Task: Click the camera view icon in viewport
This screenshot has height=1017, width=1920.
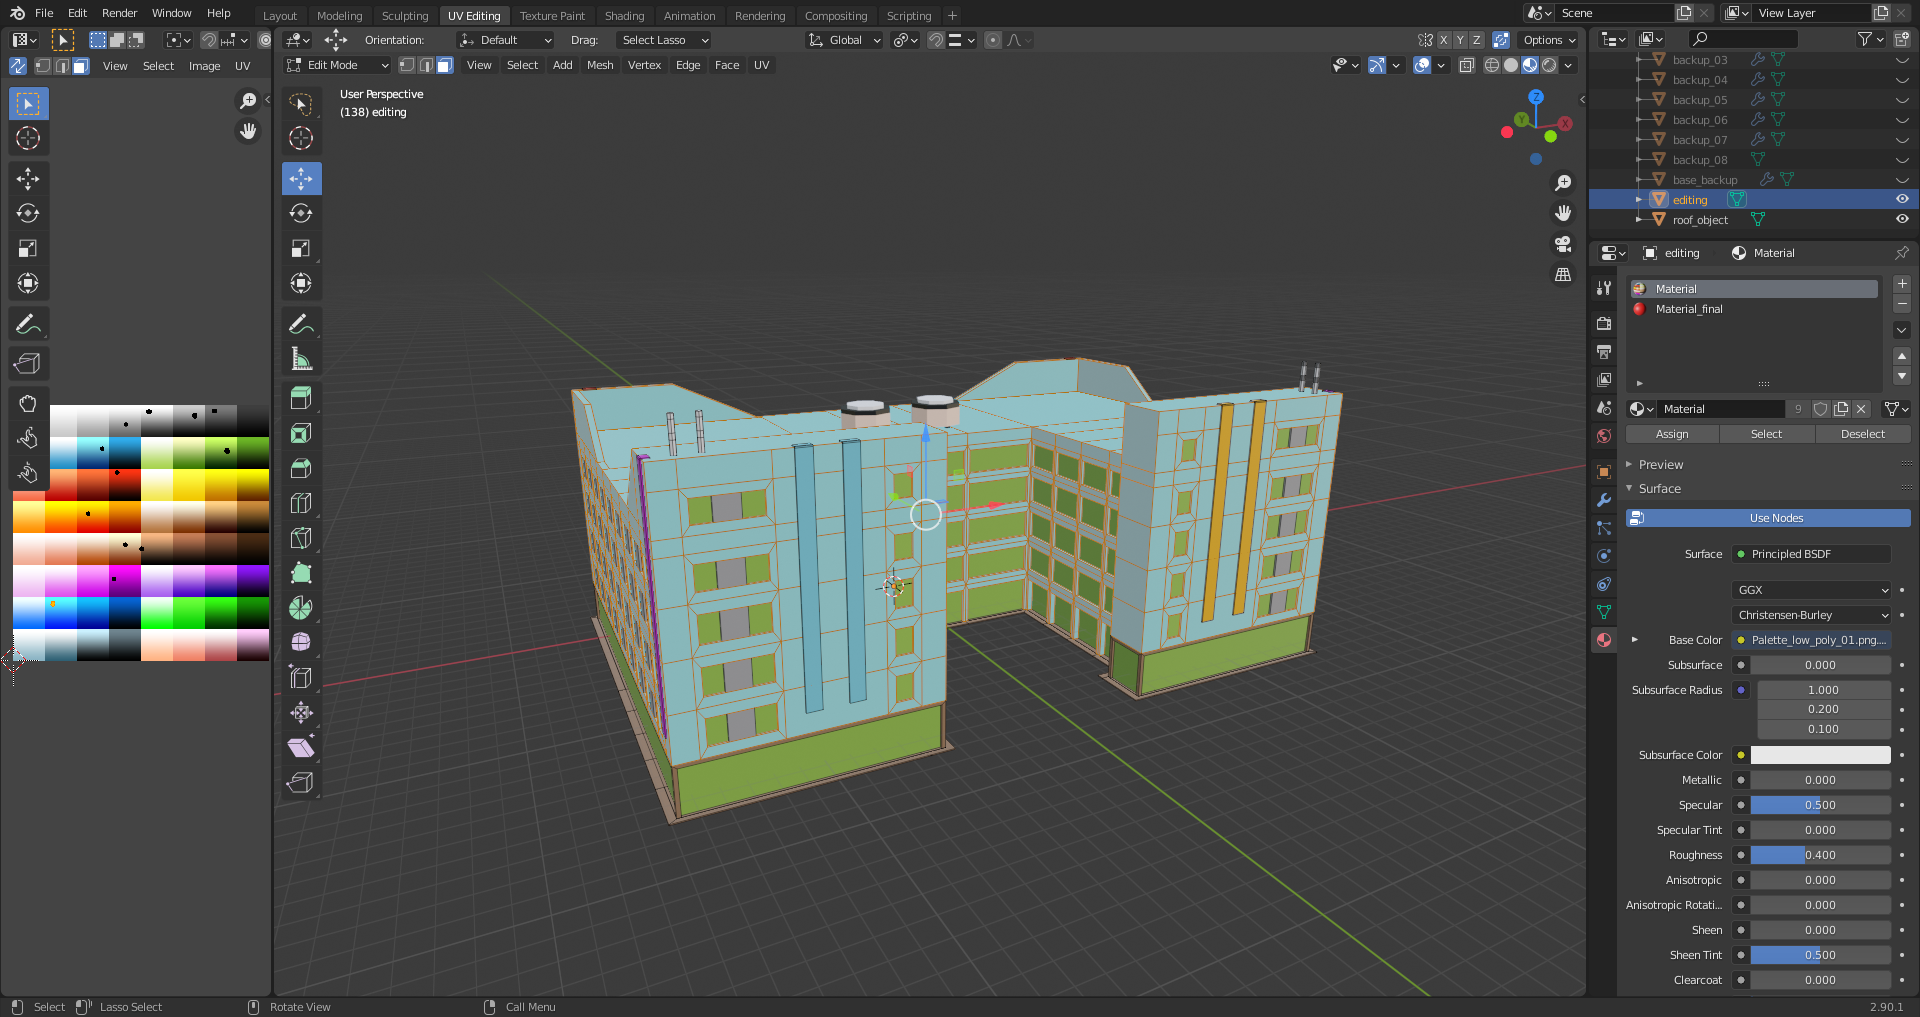Action: [x=1563, y=244]
